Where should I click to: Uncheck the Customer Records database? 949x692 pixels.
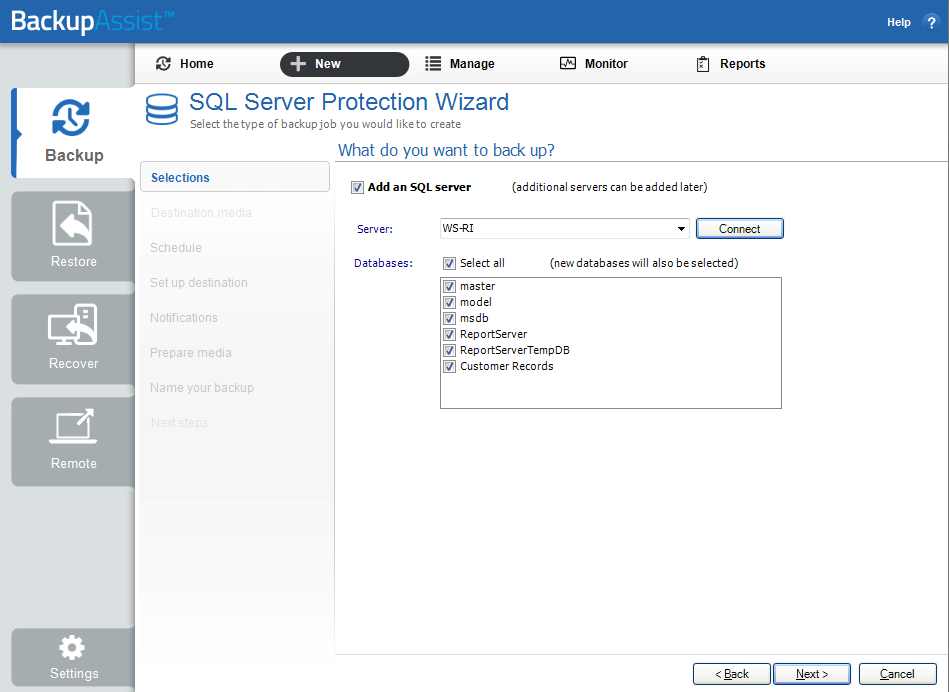[449, 366]
